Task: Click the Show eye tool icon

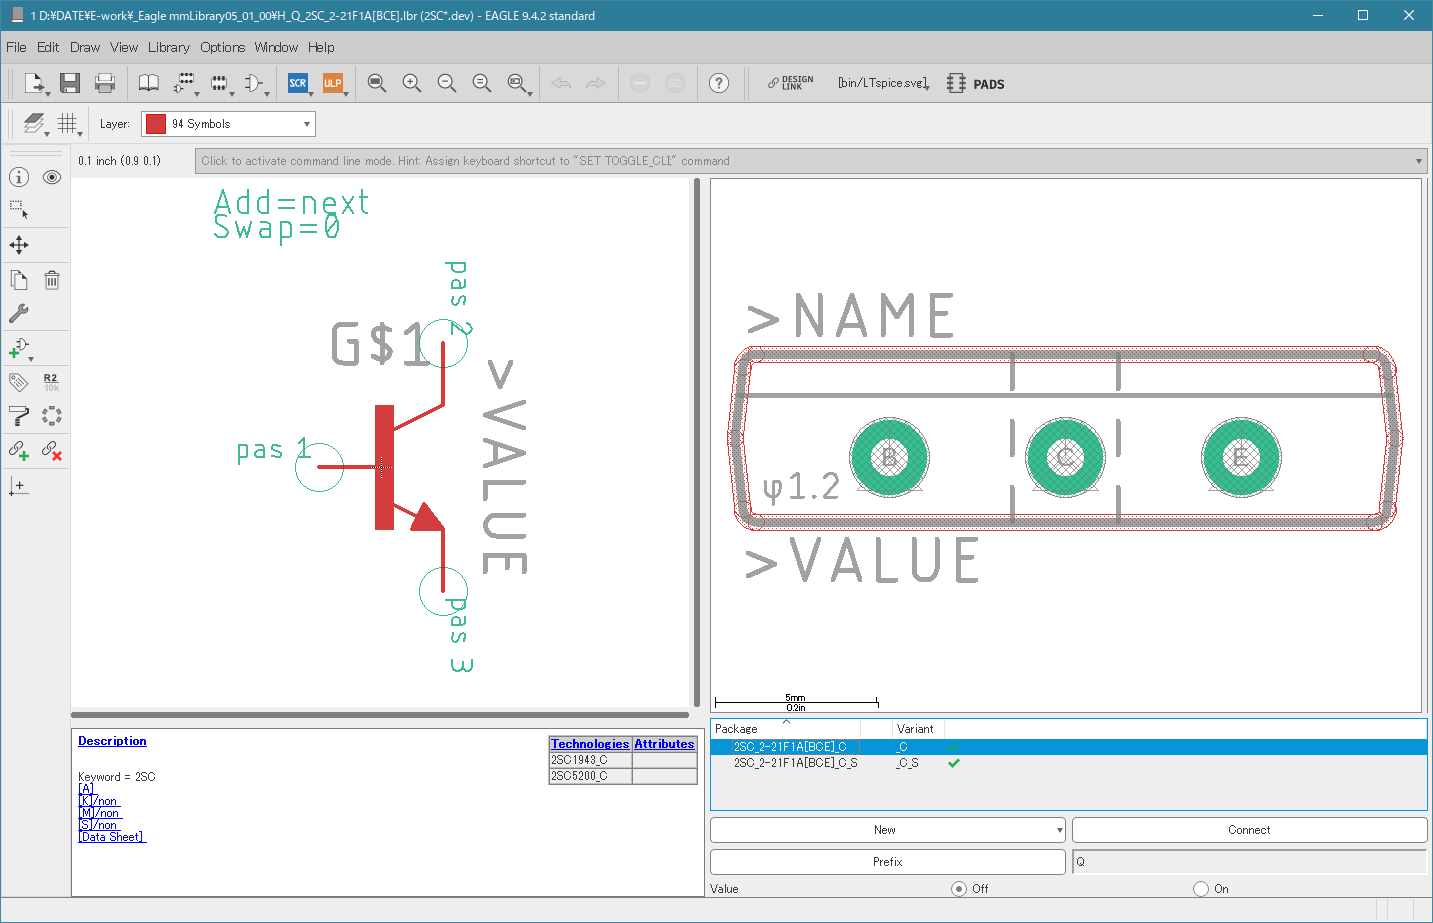Action: click(x=52, y=177)
